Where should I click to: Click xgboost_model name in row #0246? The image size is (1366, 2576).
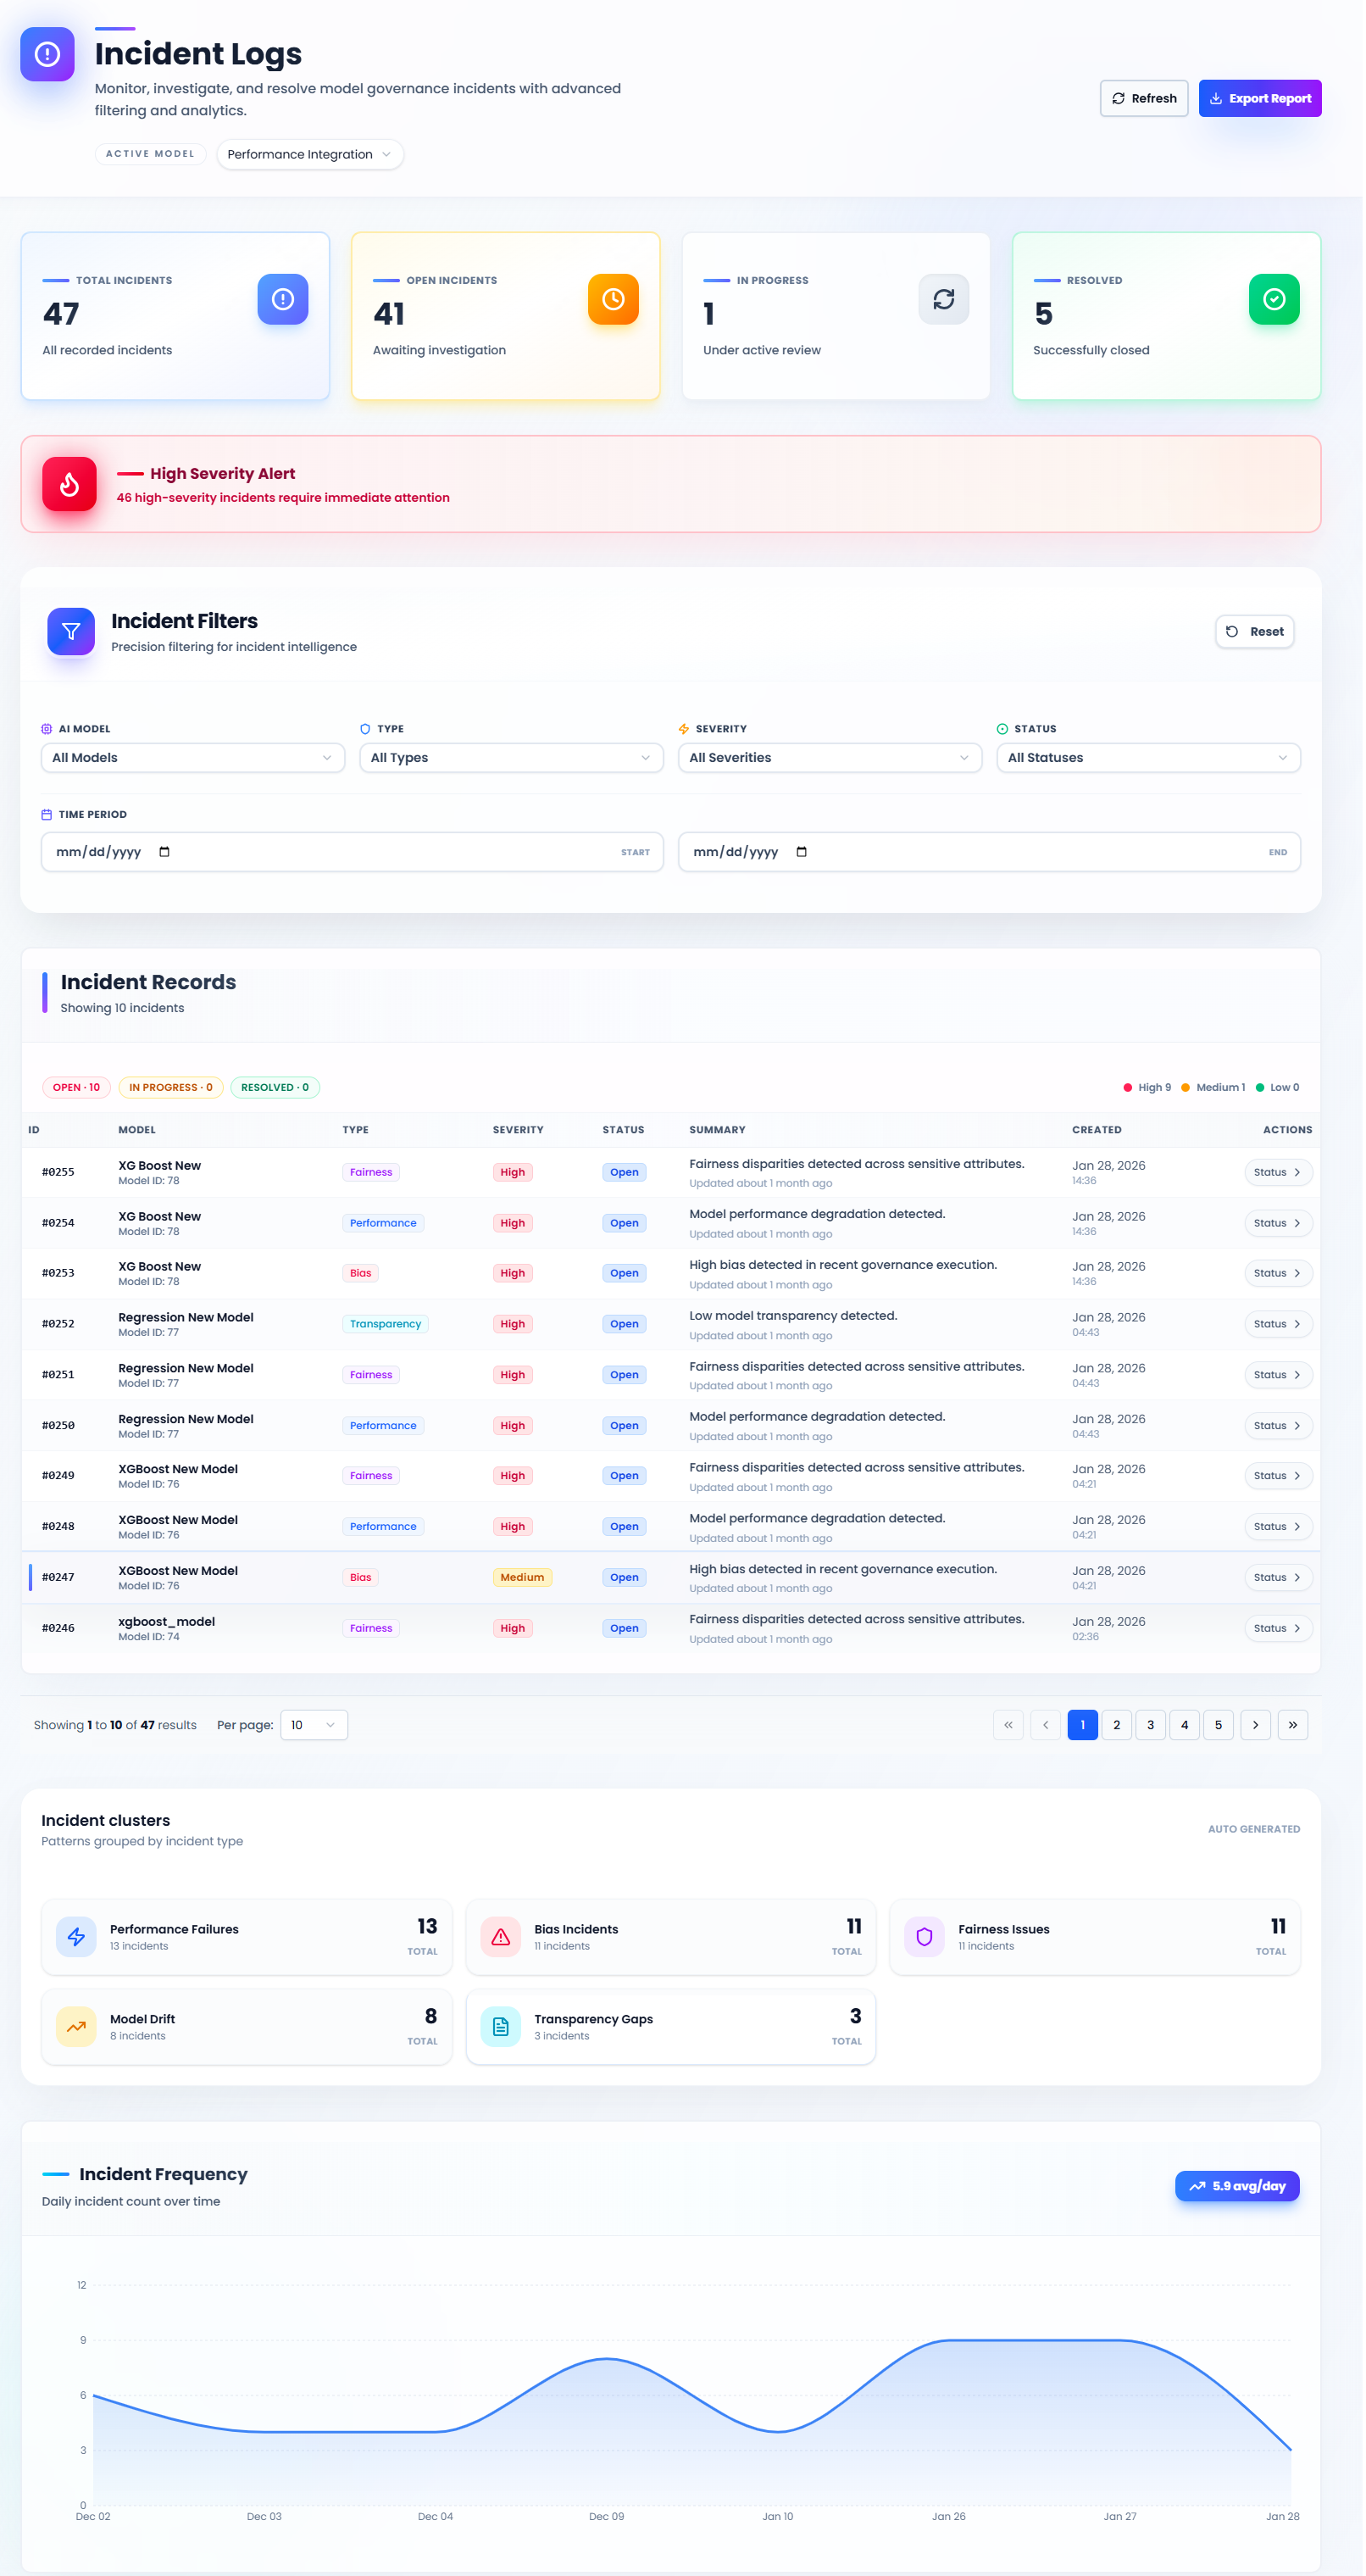pos(167,1621)
